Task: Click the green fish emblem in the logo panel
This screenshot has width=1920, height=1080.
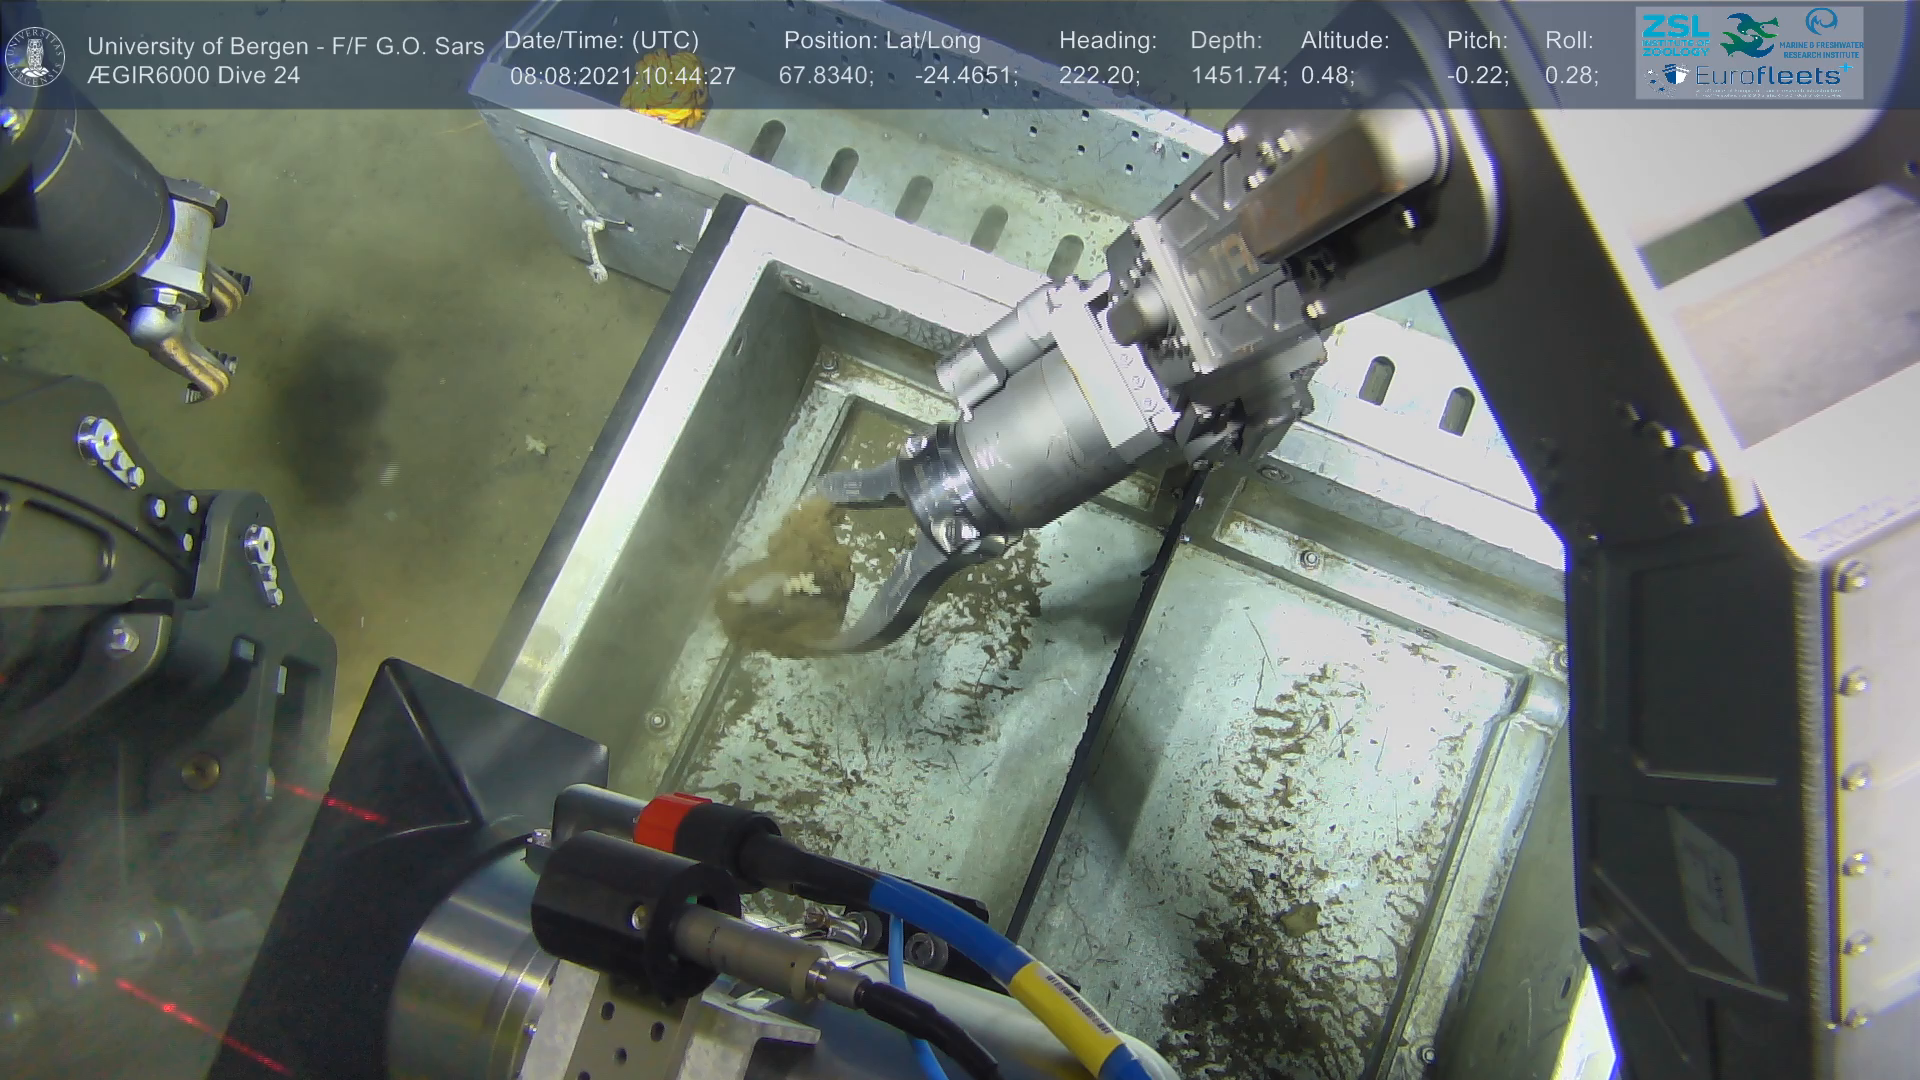Action: [x=1748, y=35]
